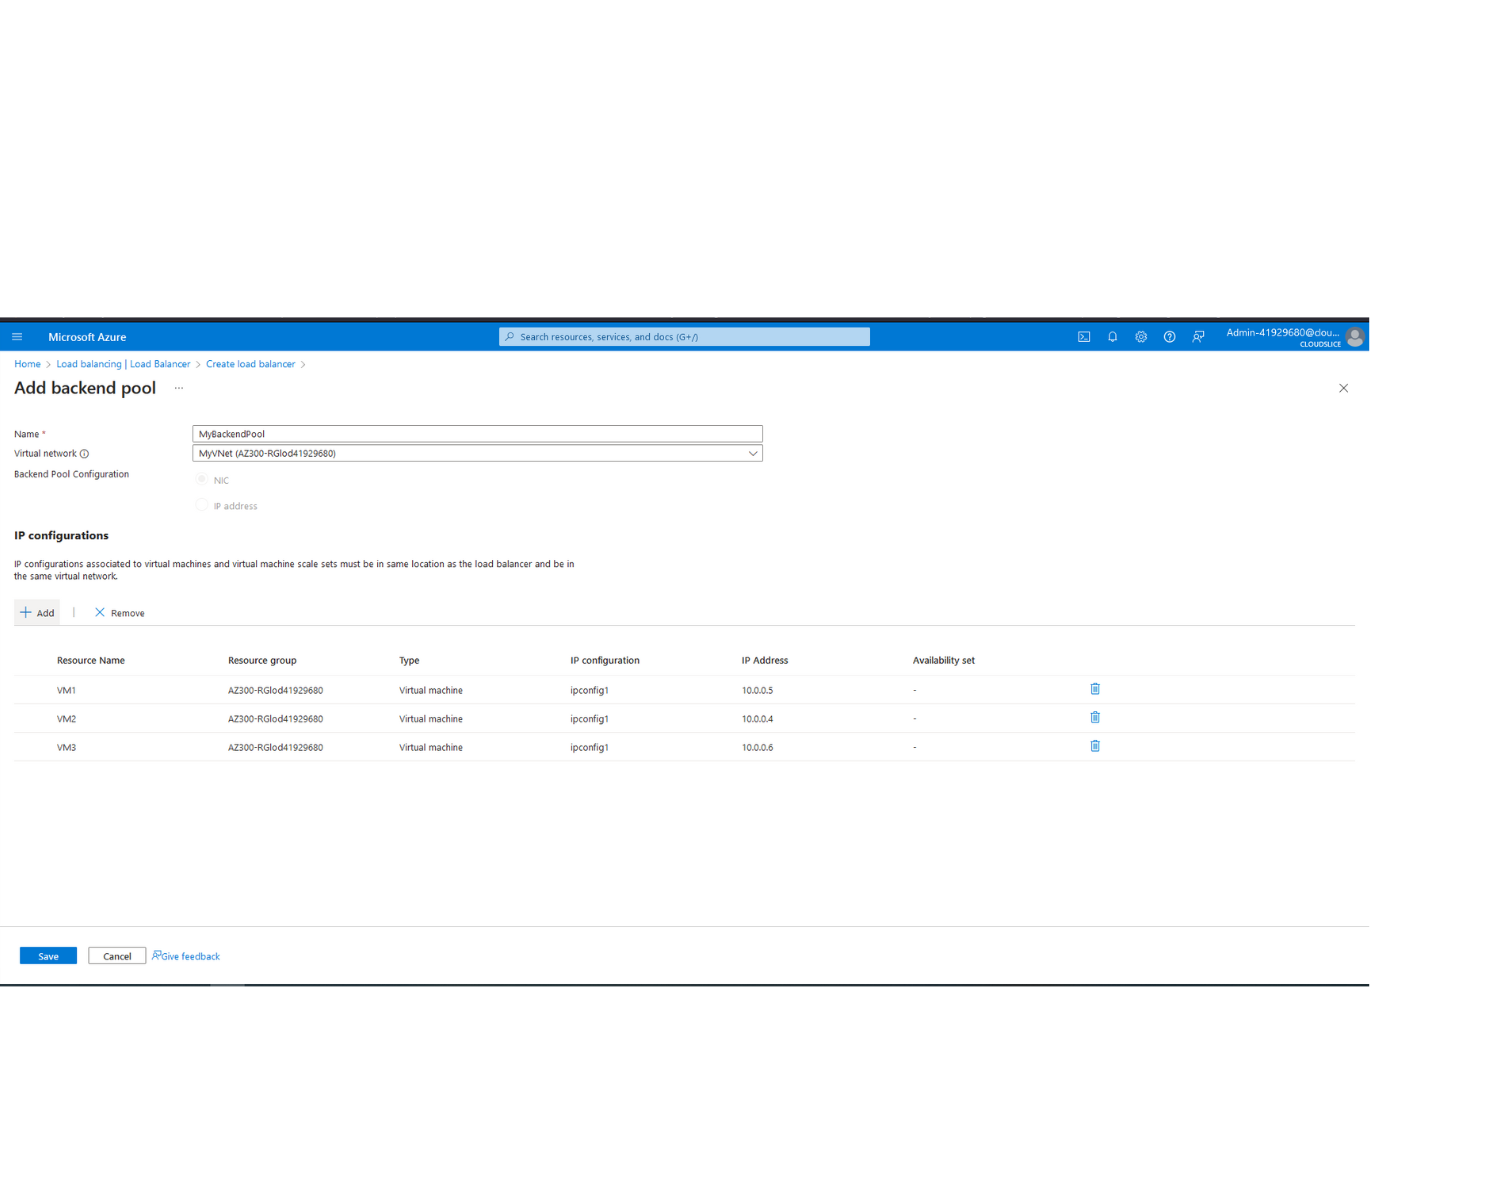Click IP address 10.0.0.4
Viewport: 1500px width, 1200px height.
pyautogui.click(x=757, y=719)
